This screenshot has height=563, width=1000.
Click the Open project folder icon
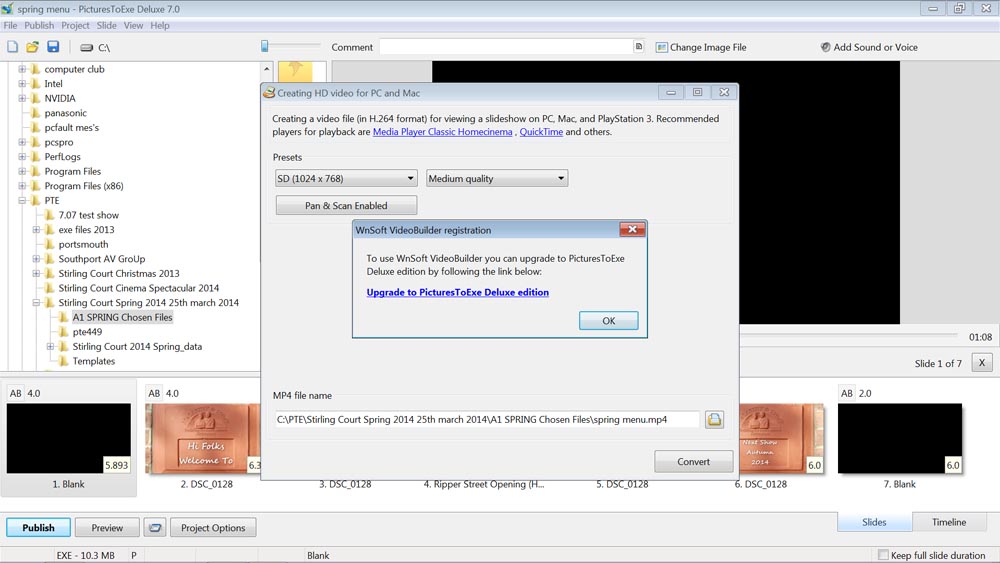click(33, 47)
